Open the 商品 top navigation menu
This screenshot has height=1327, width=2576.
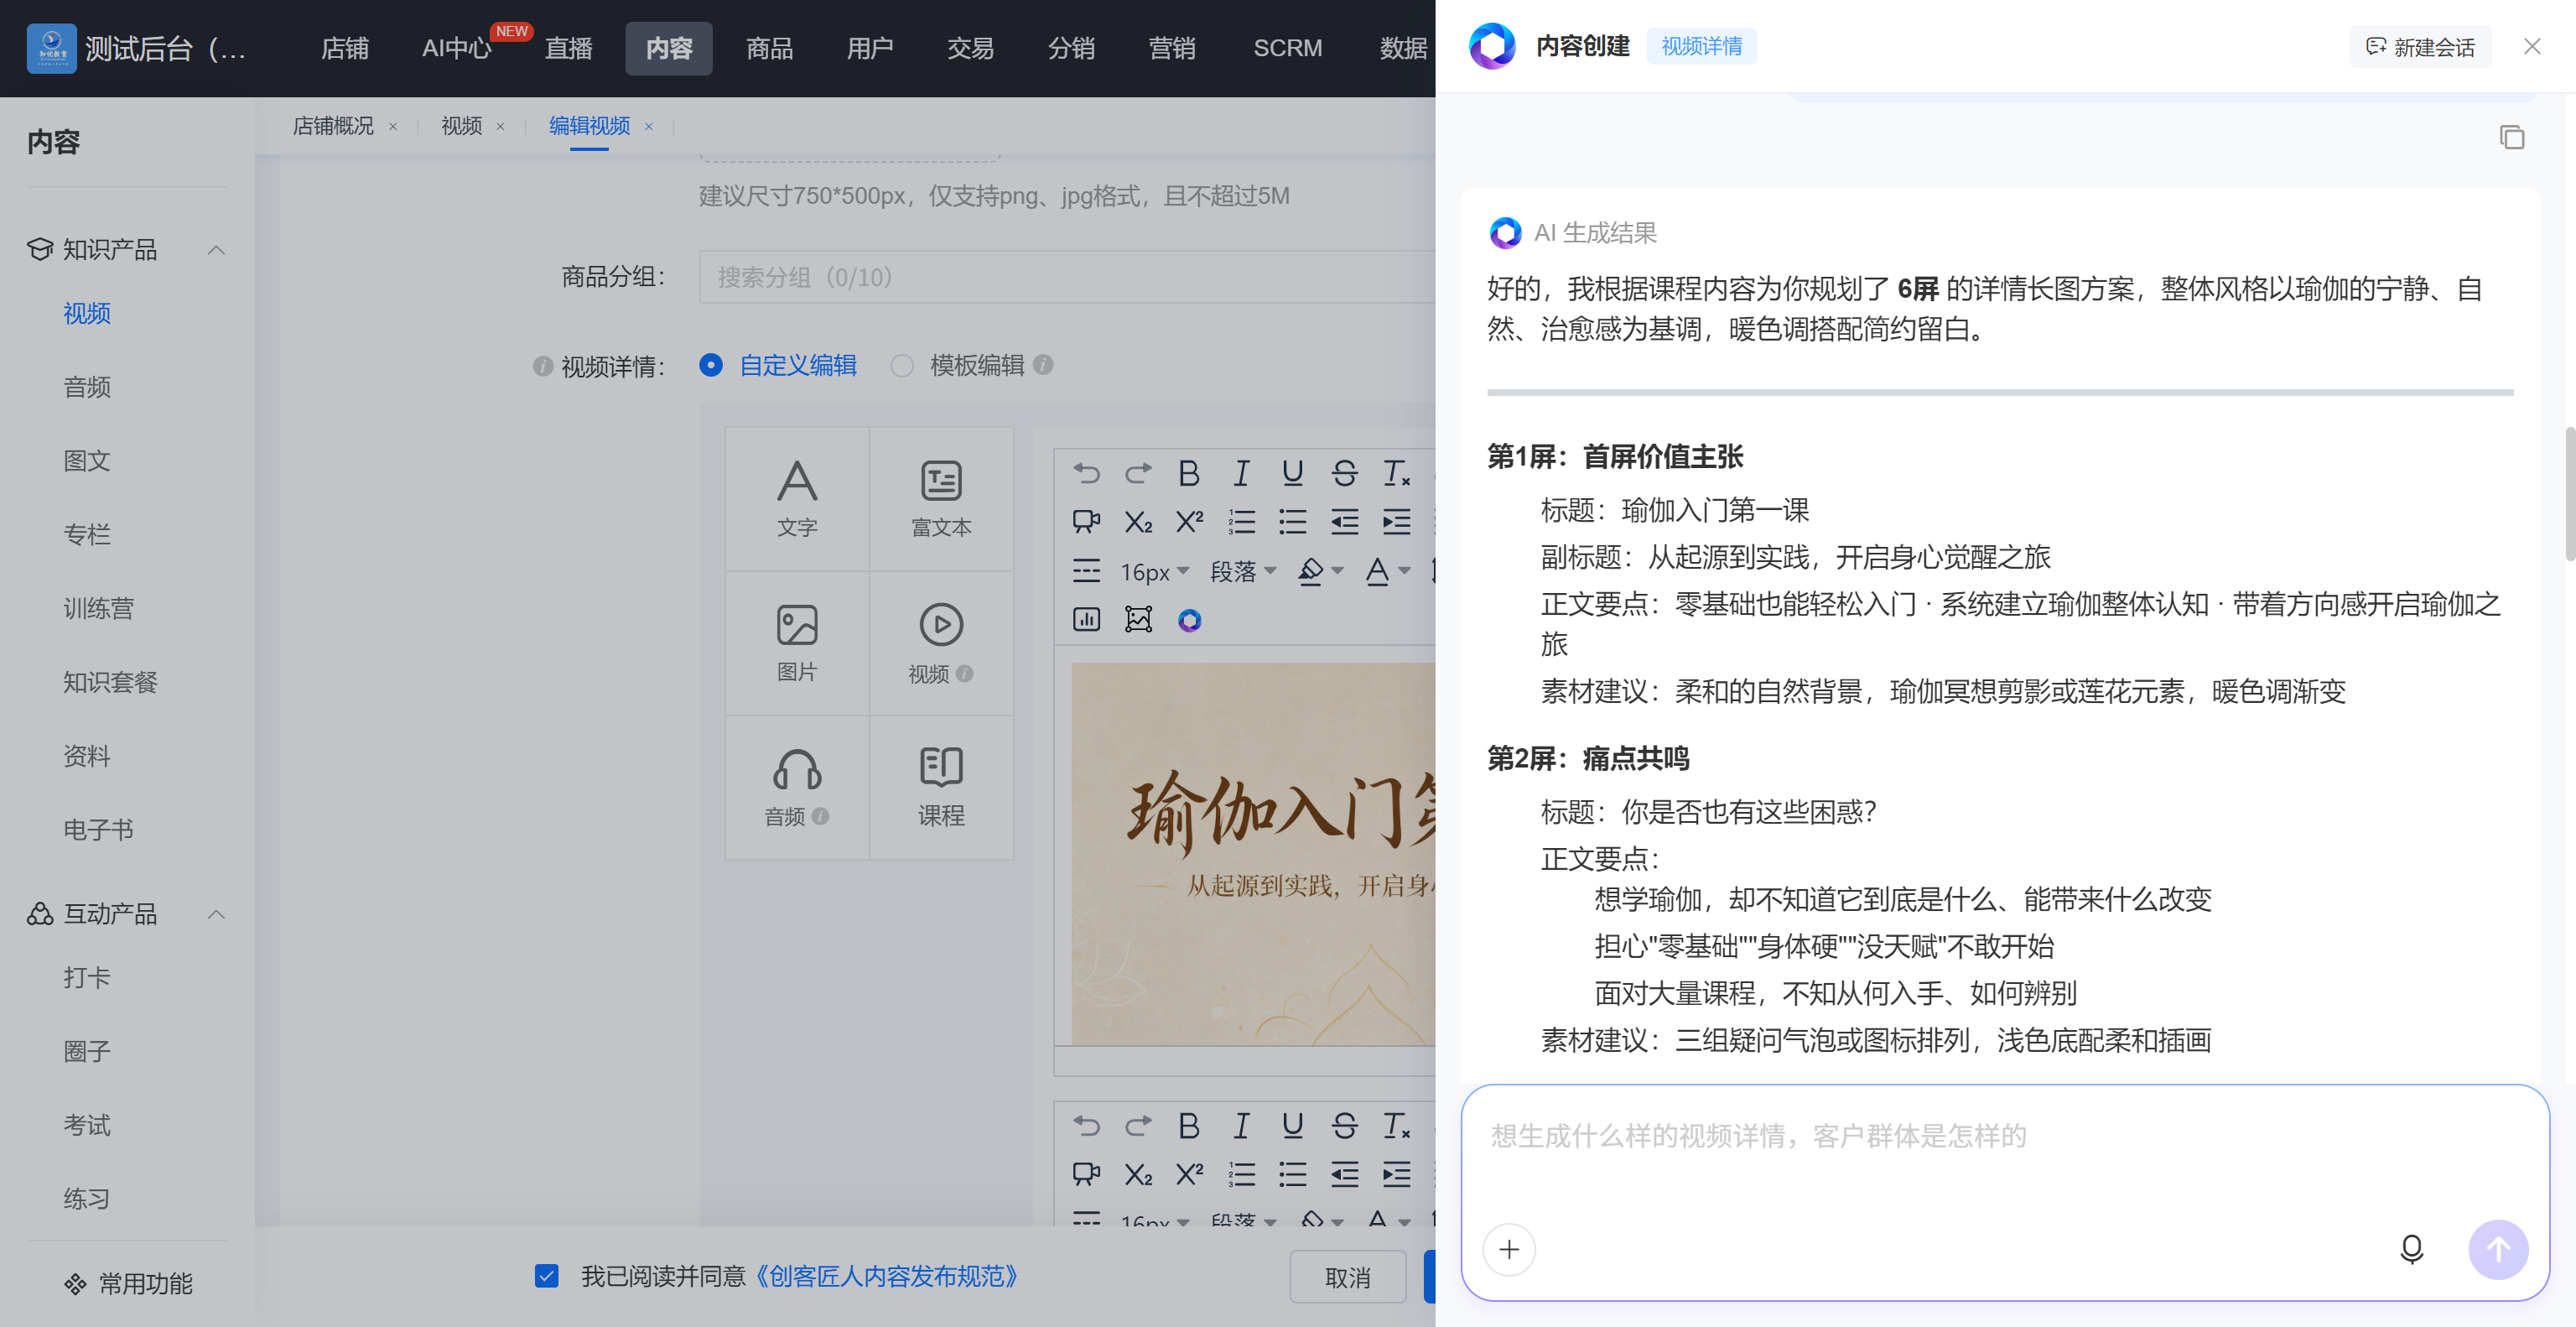click(x=769, y=48)
